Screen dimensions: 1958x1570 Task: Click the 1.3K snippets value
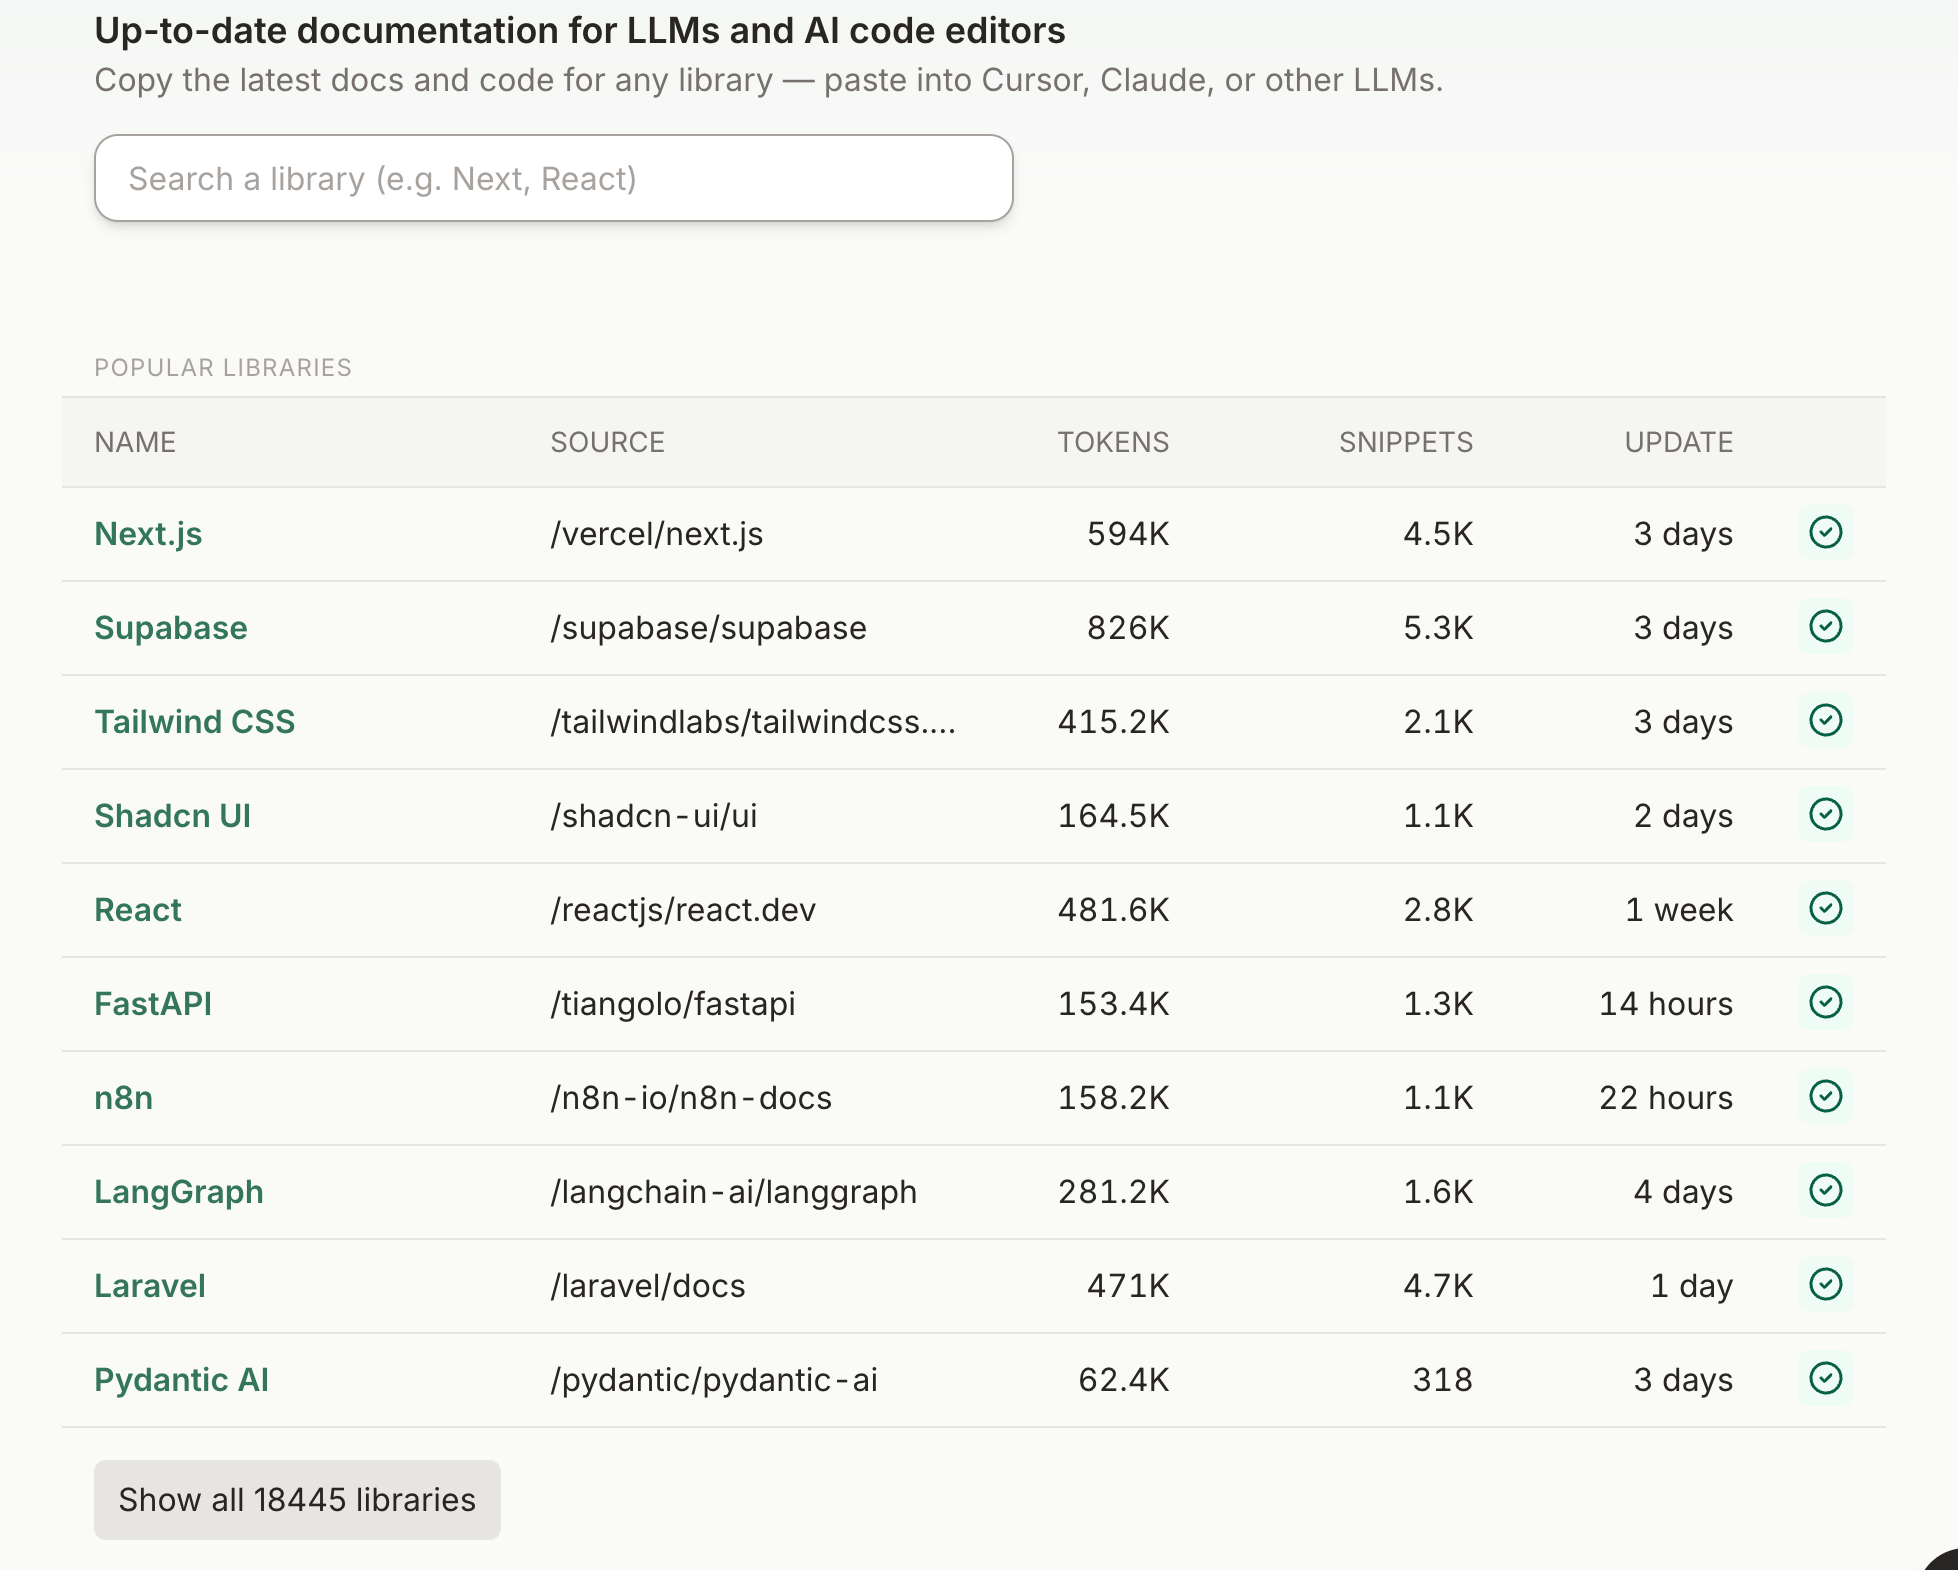coord(1438,1004)
